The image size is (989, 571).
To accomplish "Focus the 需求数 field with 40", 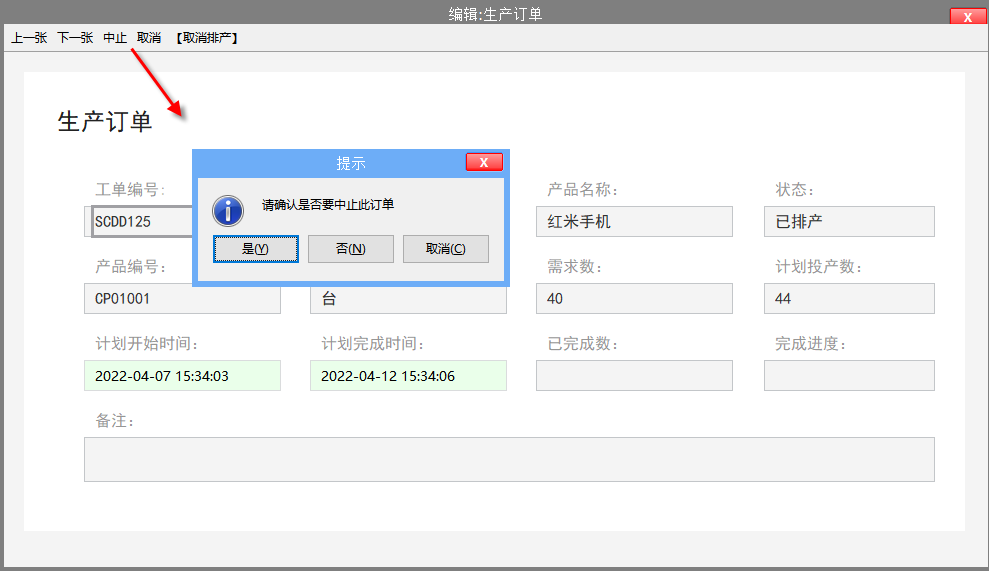I will point(635,298).
